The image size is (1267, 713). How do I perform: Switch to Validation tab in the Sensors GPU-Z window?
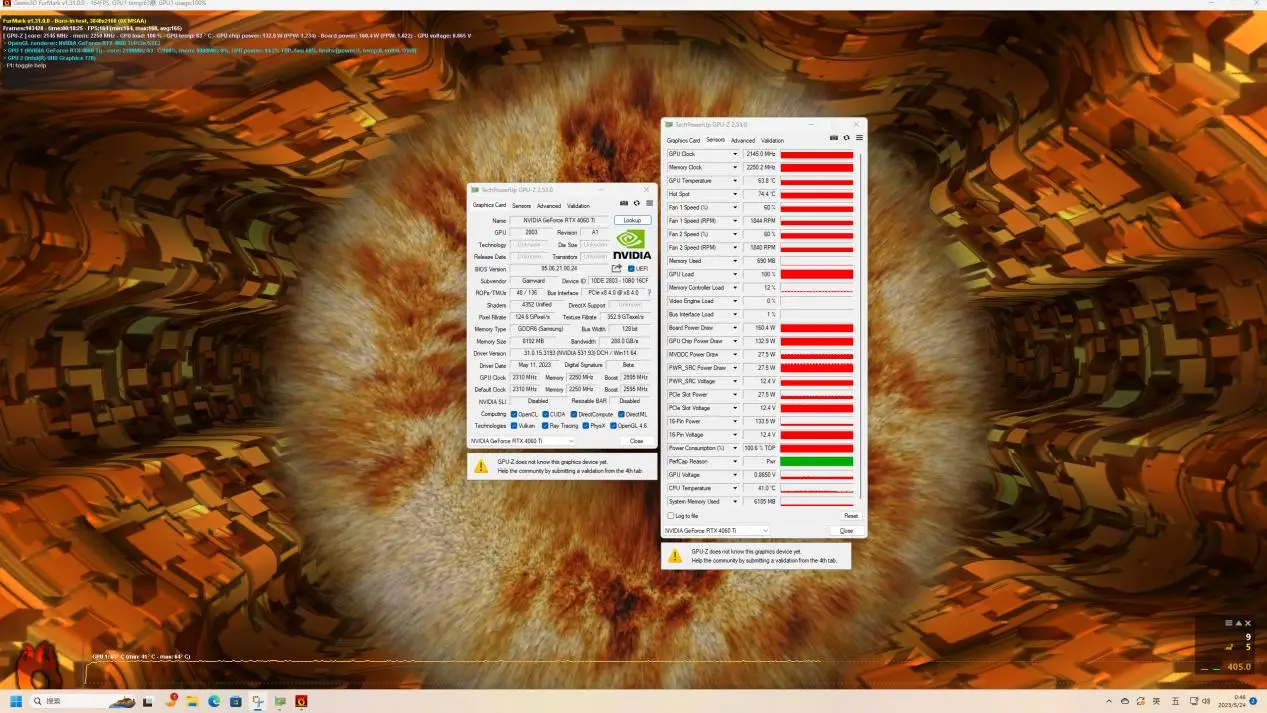coord(773,140)
